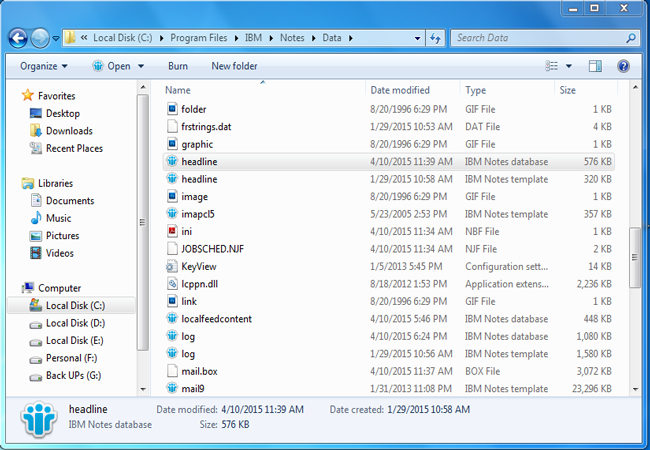Image resolution: width=650 pixels, height=450 pixels.
Task: Expand the change view options arrow
Action: click(x=567, y=66)
